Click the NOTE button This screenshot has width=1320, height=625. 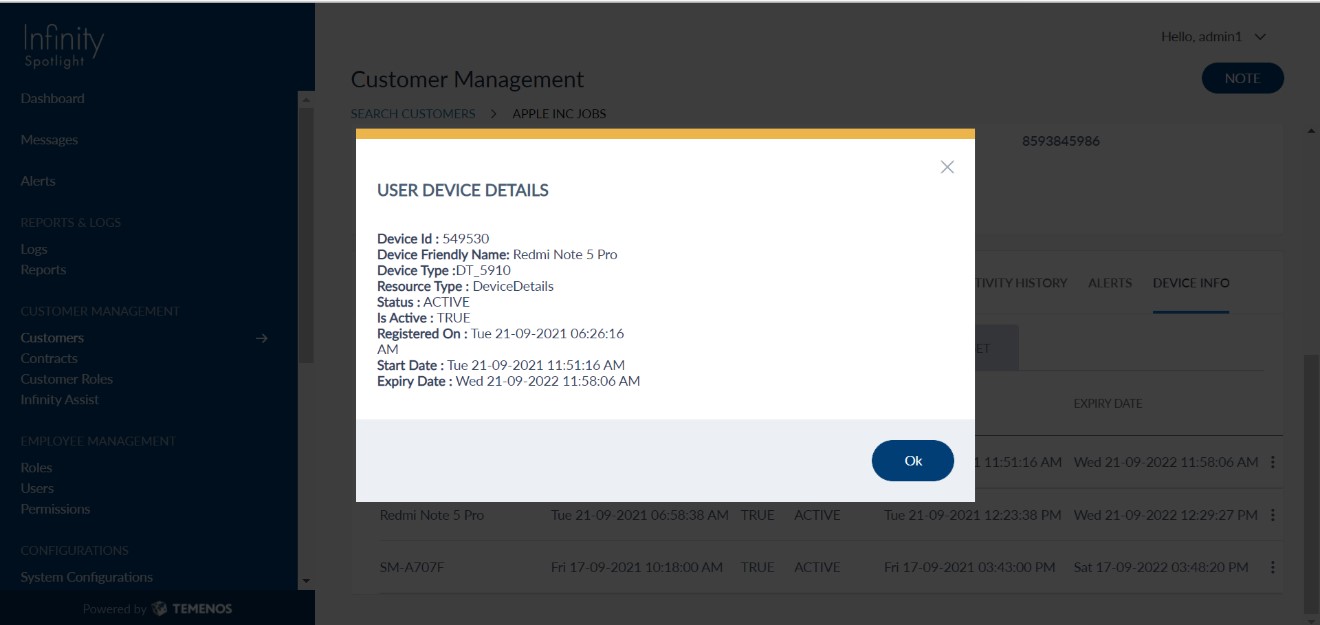click(x=1242, y=79)
